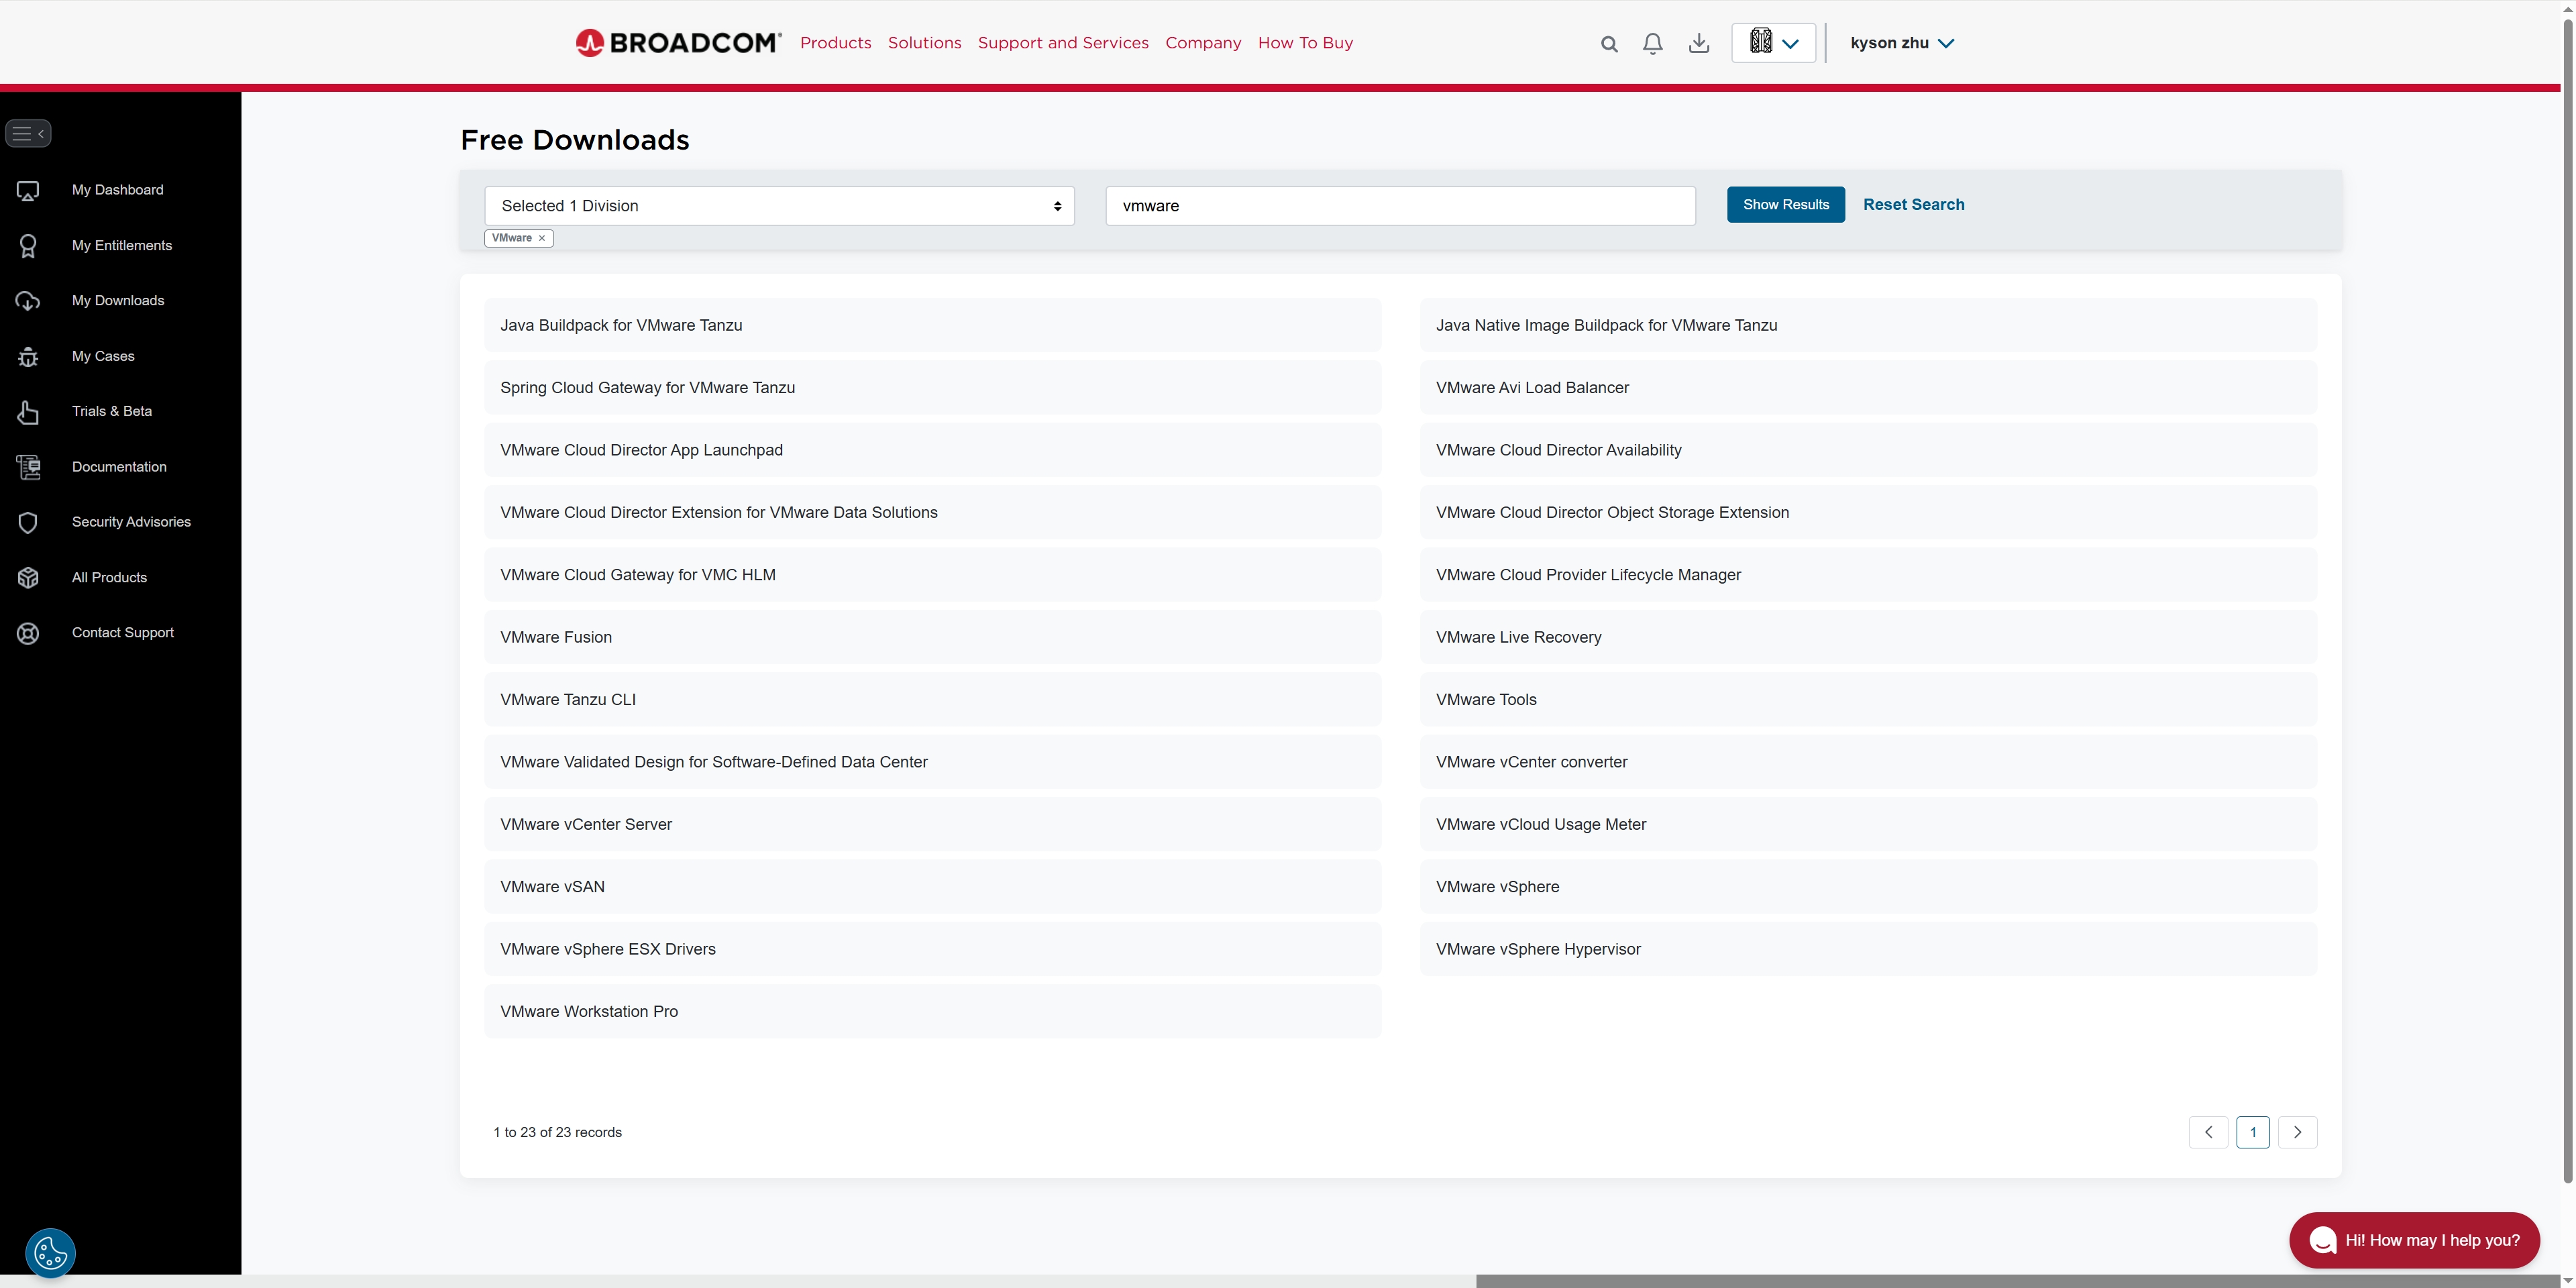The height and width of the screenshot is (1288, 2576).
Task: Click the My Downloads cloud icon
Action: point(28,301)
